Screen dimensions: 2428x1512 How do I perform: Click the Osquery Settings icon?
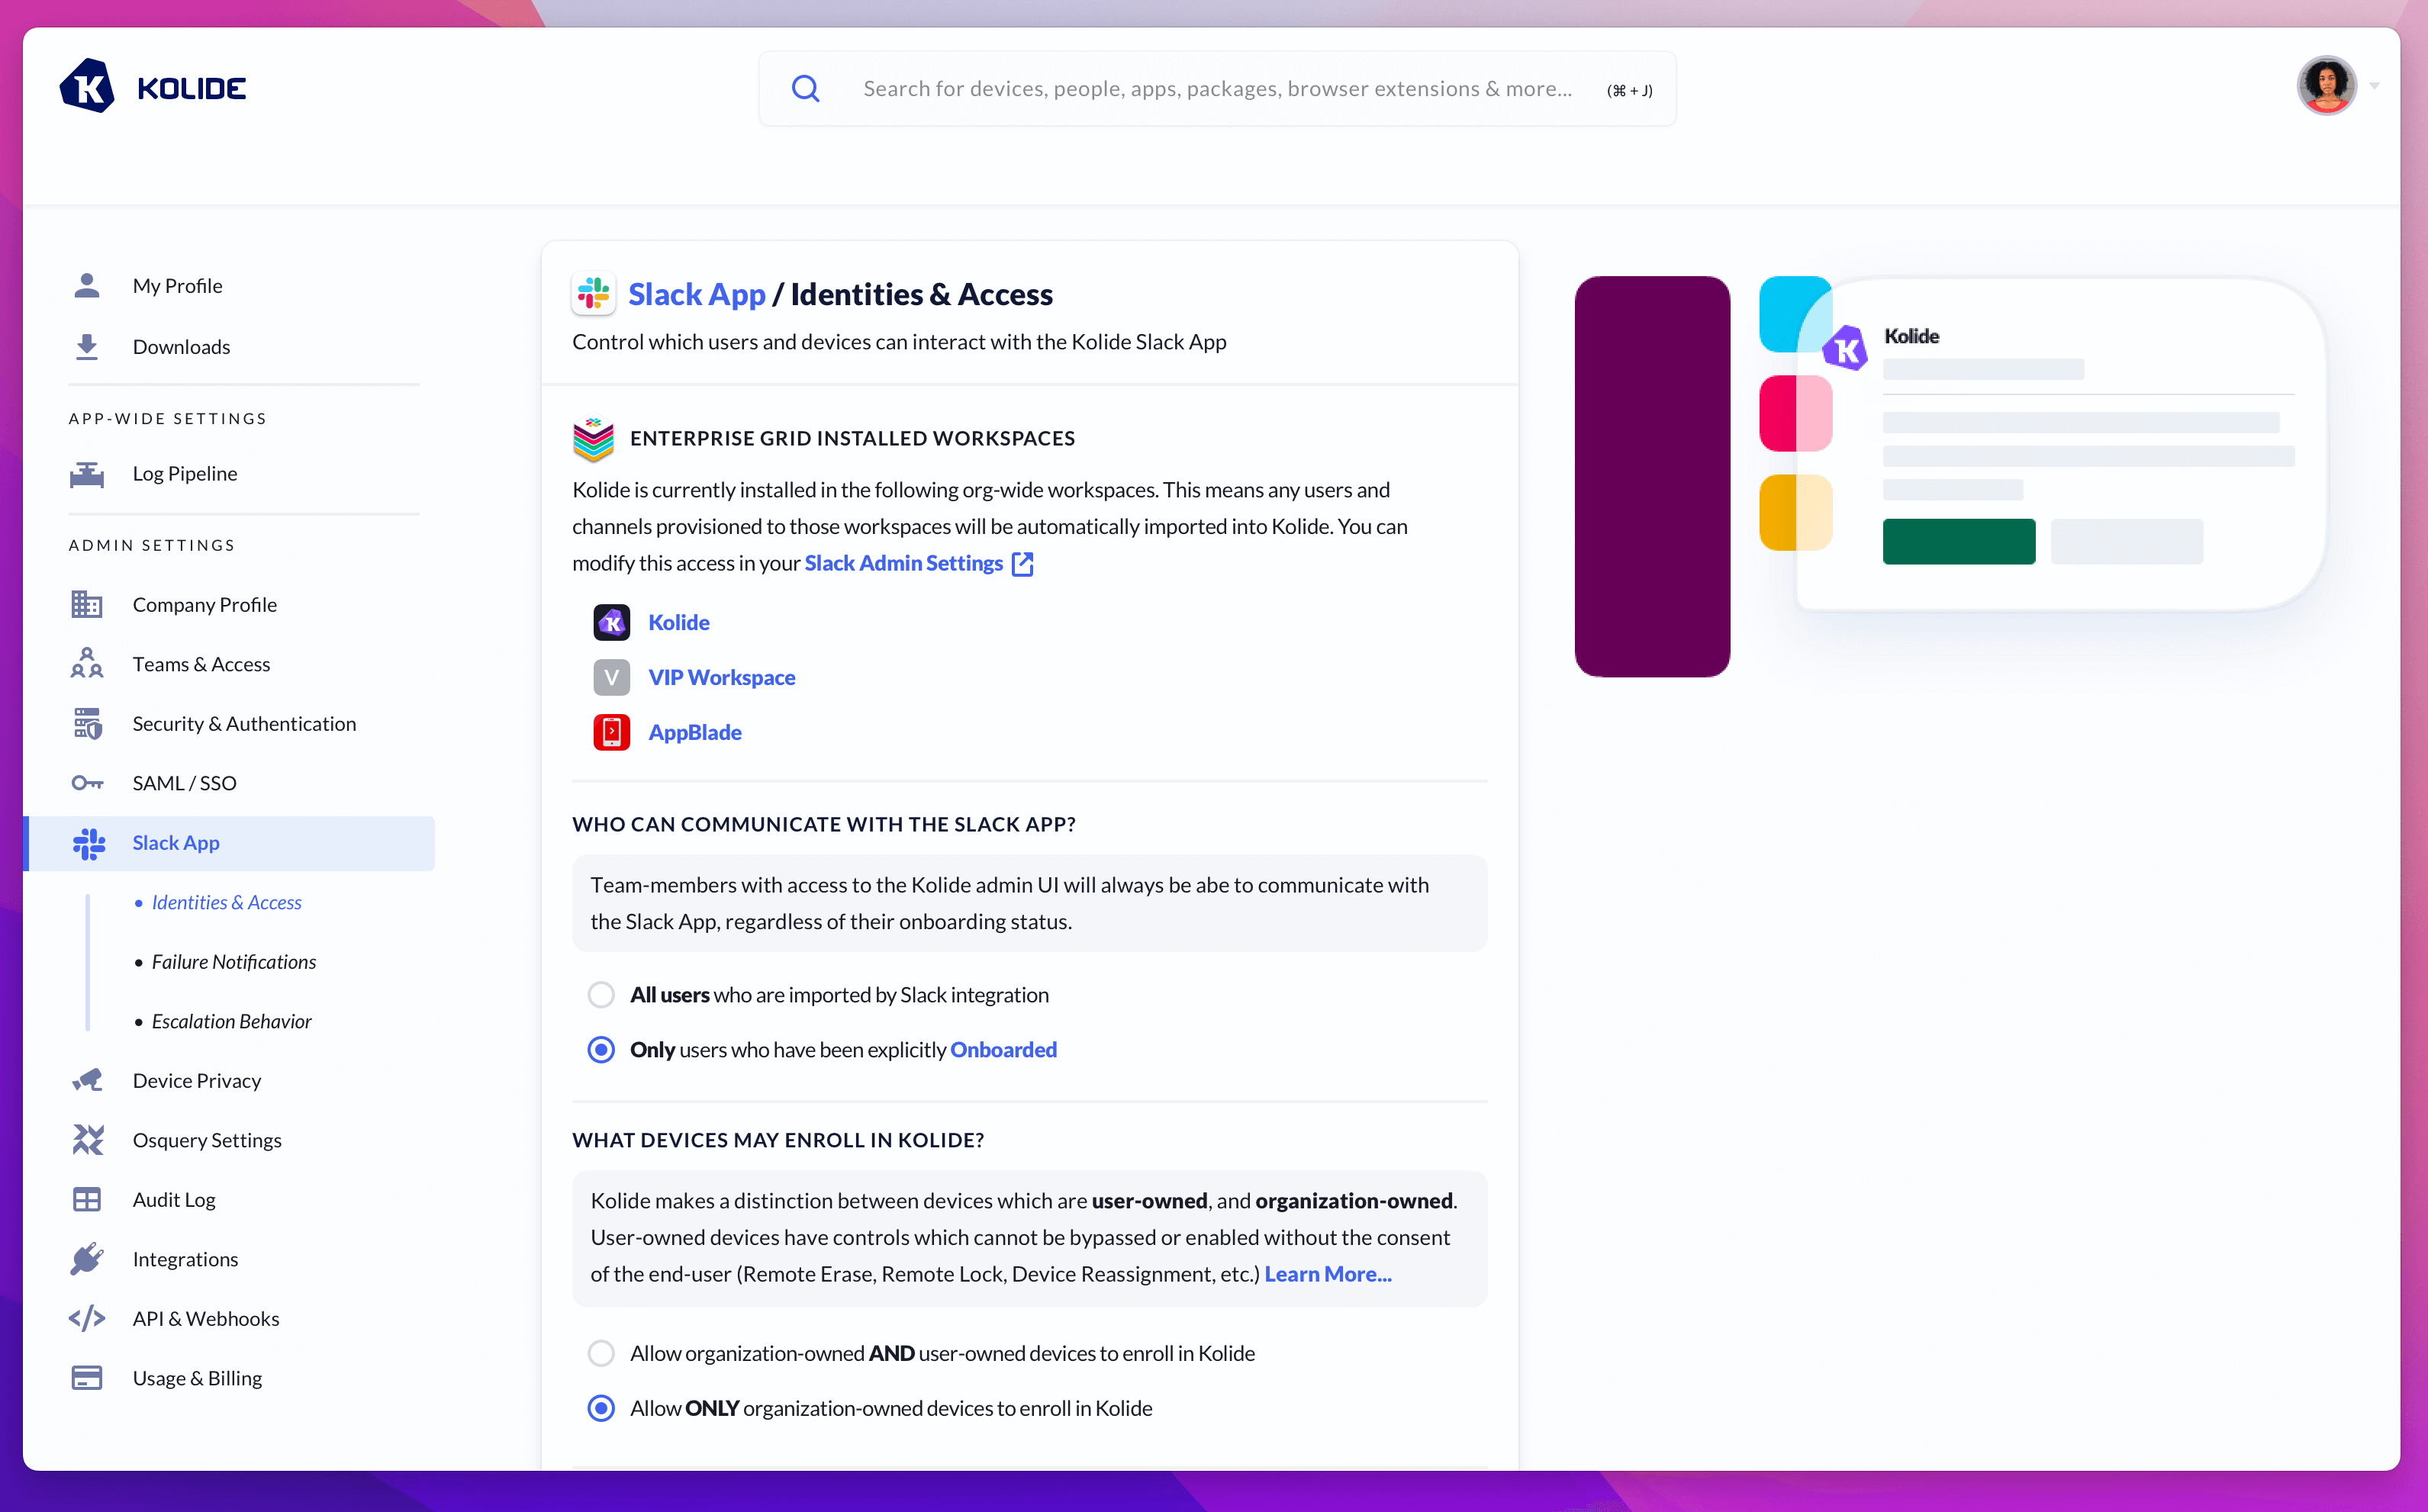click(x=87, y=1140)
